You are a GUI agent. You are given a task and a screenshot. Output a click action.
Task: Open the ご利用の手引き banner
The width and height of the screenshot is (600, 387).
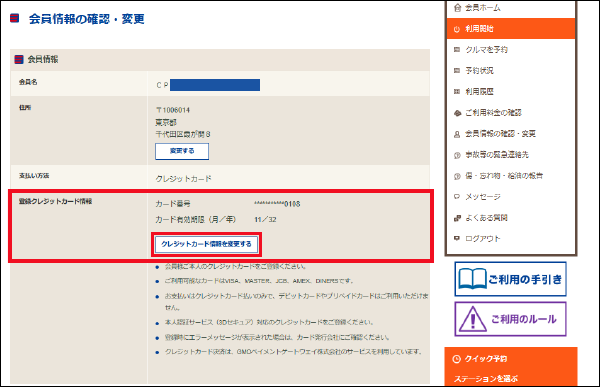coord(510,279)
